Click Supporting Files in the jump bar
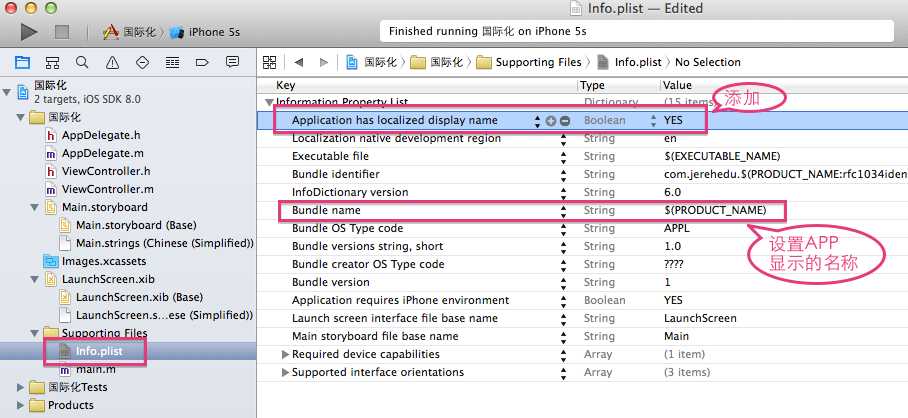The image size is (908, 418). [x=528, y=62]
